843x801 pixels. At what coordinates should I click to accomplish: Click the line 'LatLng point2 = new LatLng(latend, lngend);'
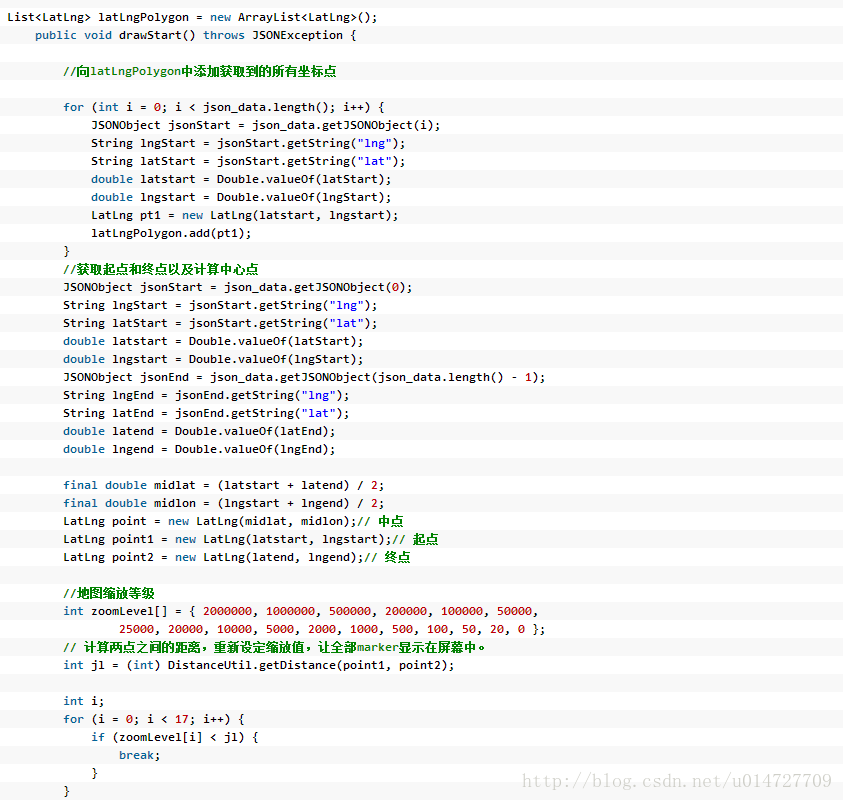click(213, 557)
